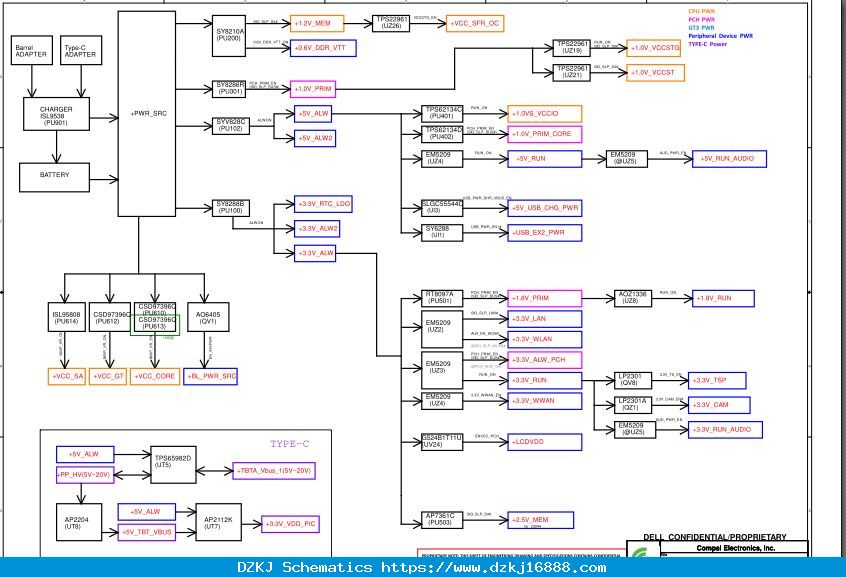Select the ISL95808 (PU614) block

pyautogui.click(x=66, y=317)
